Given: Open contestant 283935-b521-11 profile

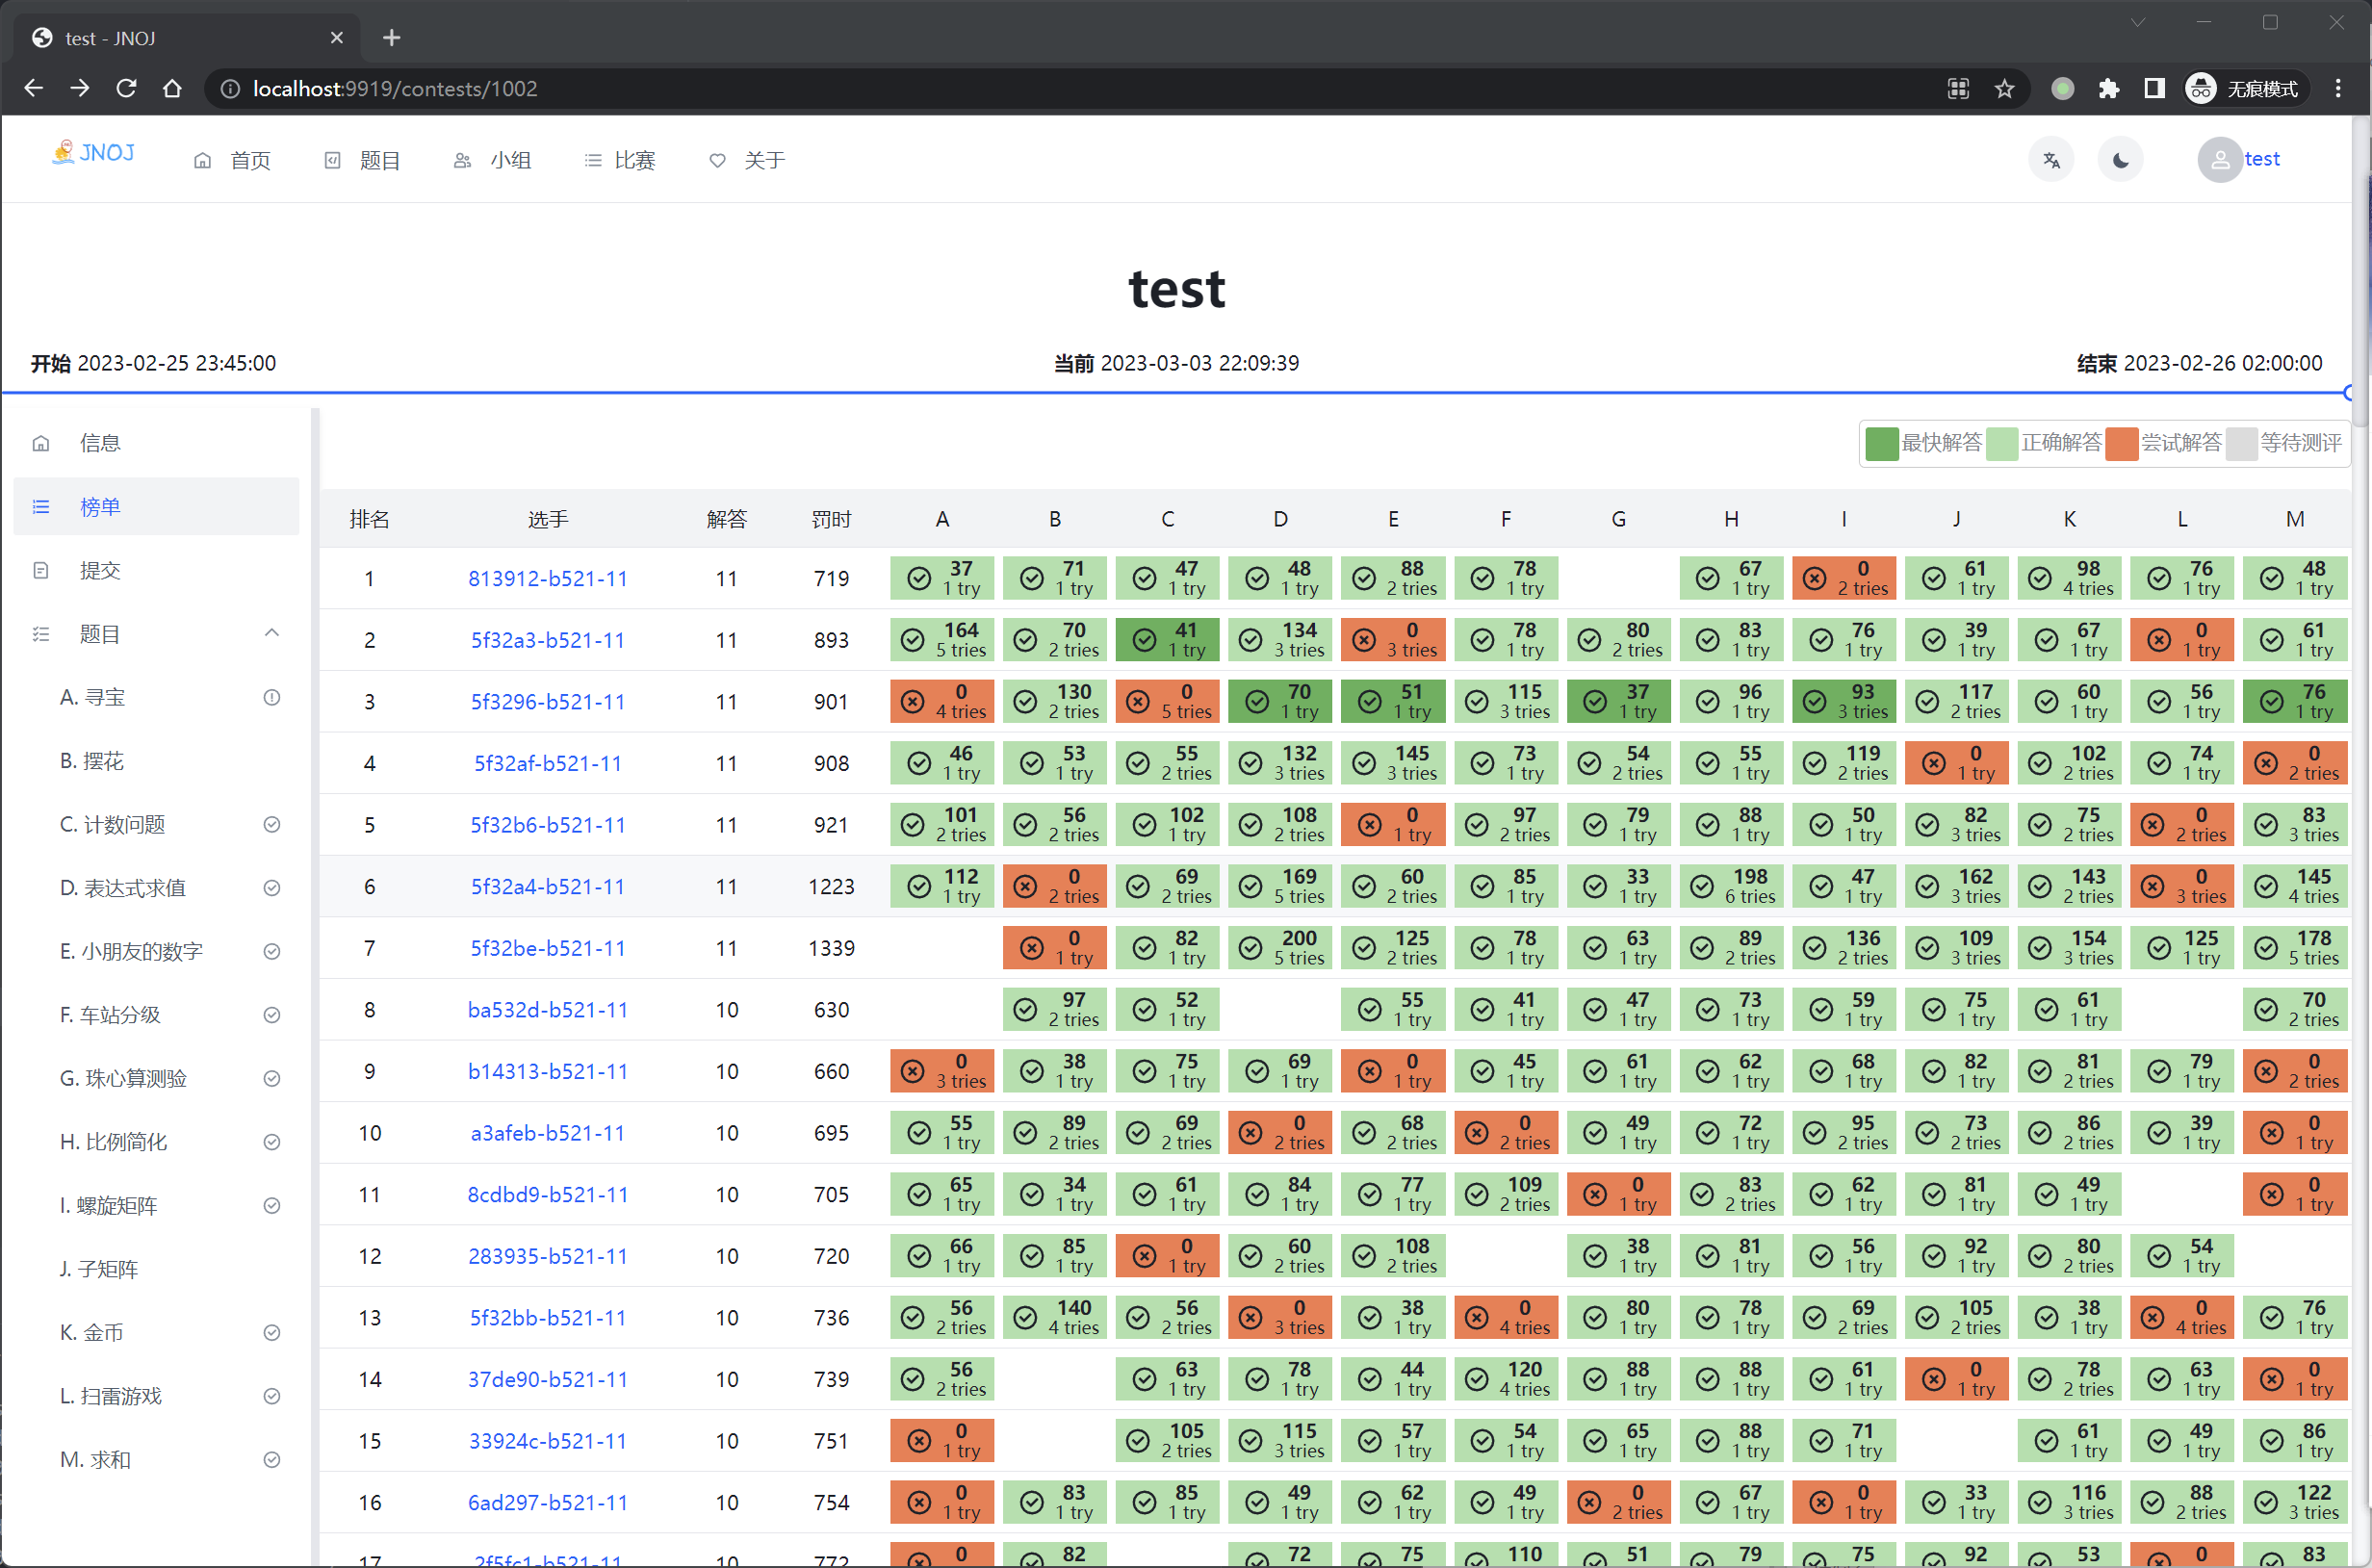Looking at the screenshot, I should [548, 1256].
